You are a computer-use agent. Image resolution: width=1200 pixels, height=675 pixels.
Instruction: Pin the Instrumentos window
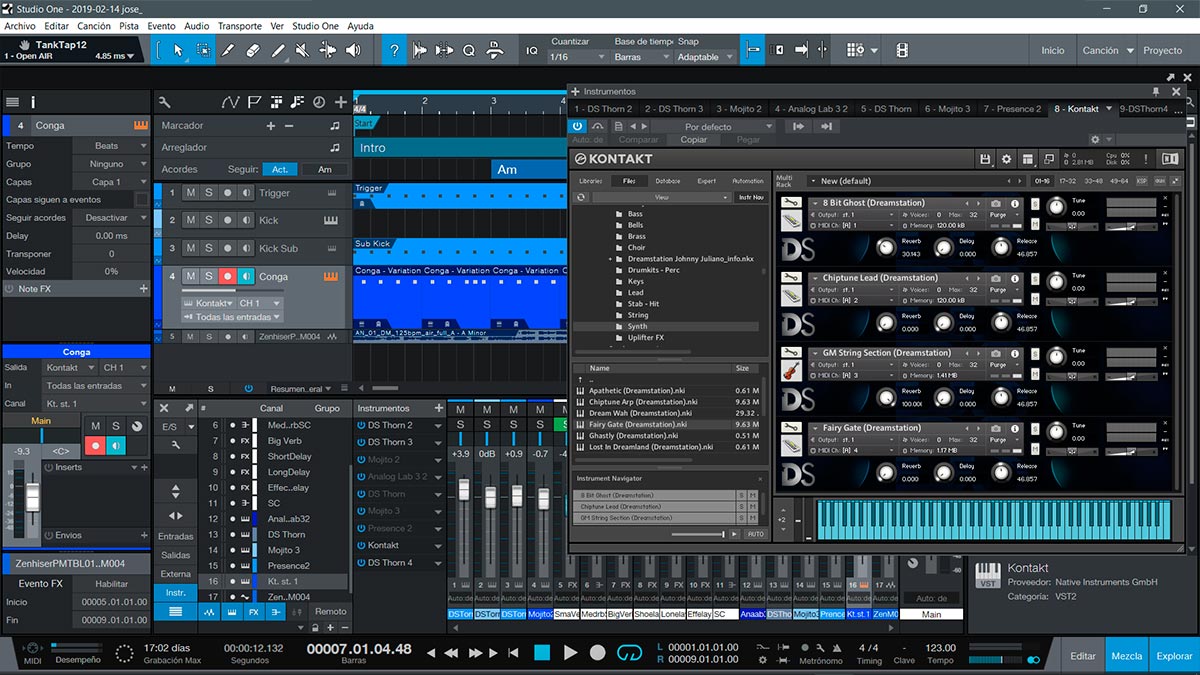tap(1156, 91)
